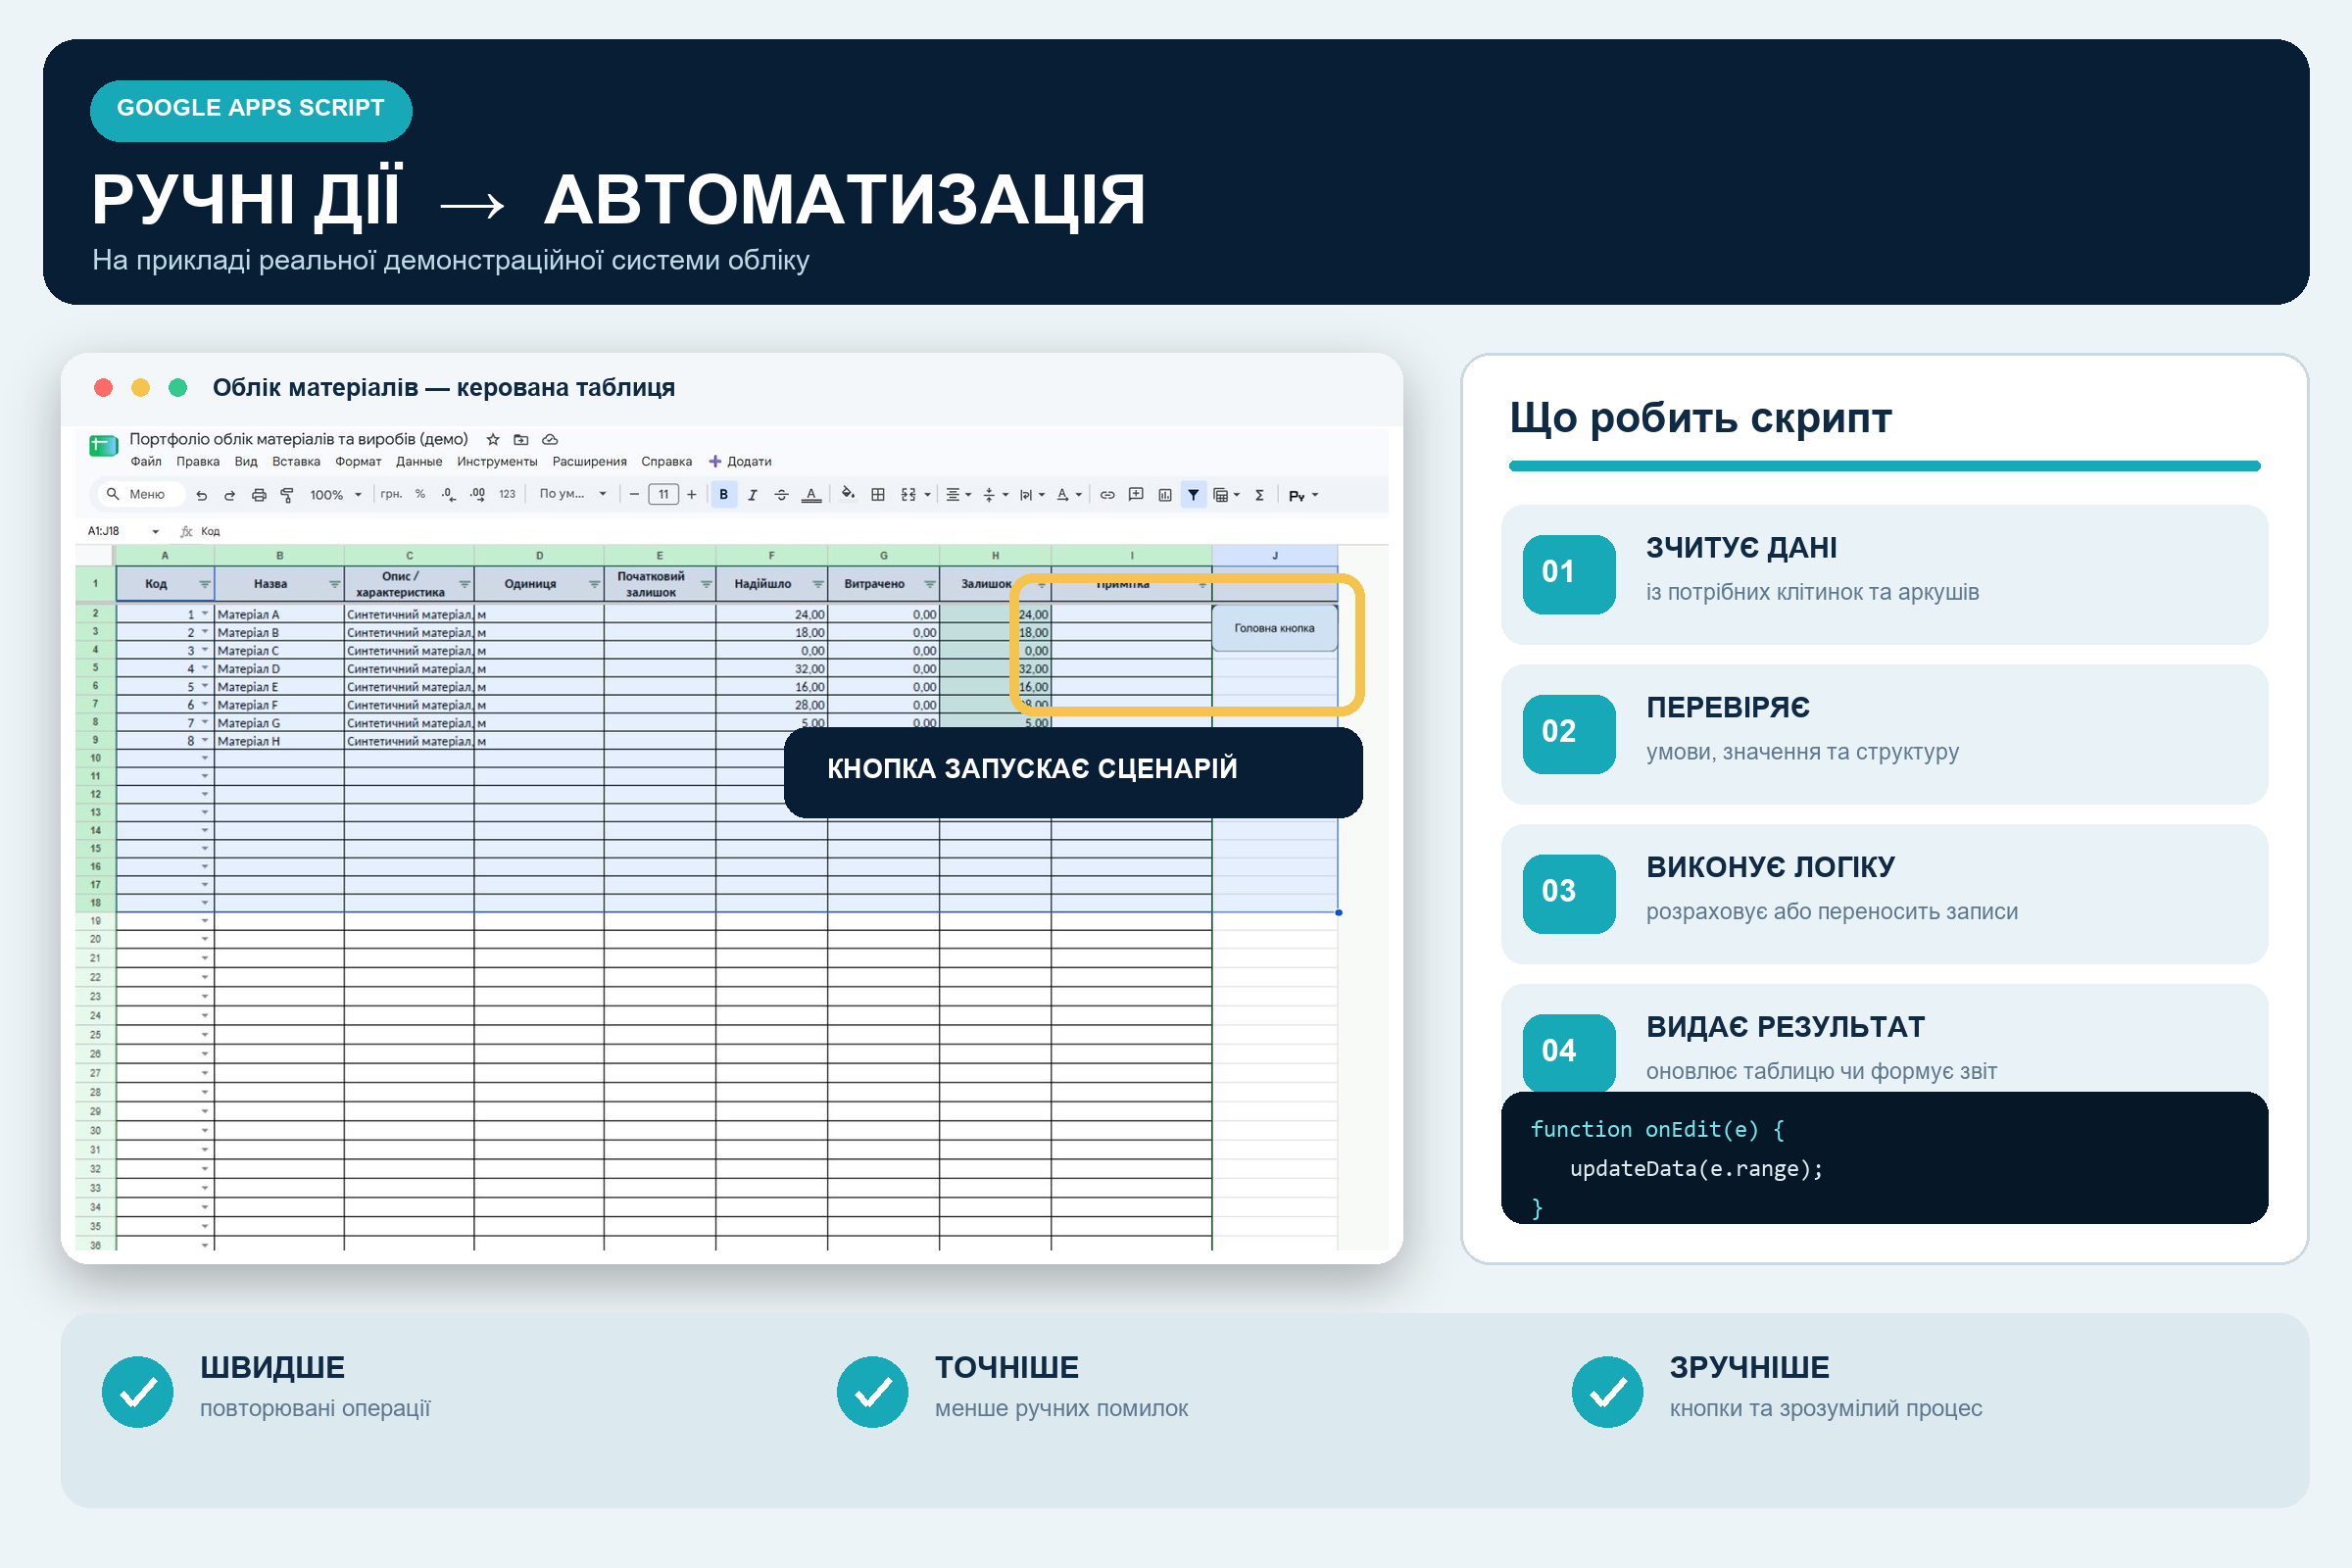Insert chart using chart icon

click(1165, 494)
